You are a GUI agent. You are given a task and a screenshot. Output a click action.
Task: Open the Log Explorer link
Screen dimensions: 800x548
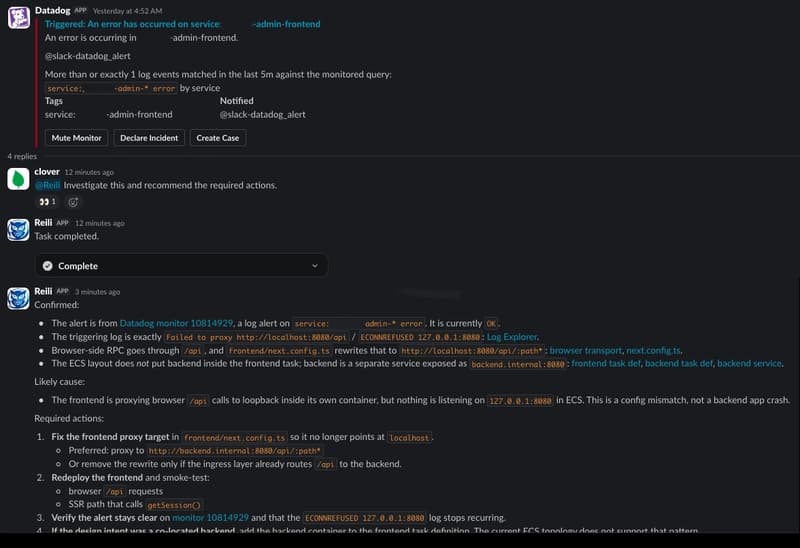pyautogui.click(x=512, y=337)
